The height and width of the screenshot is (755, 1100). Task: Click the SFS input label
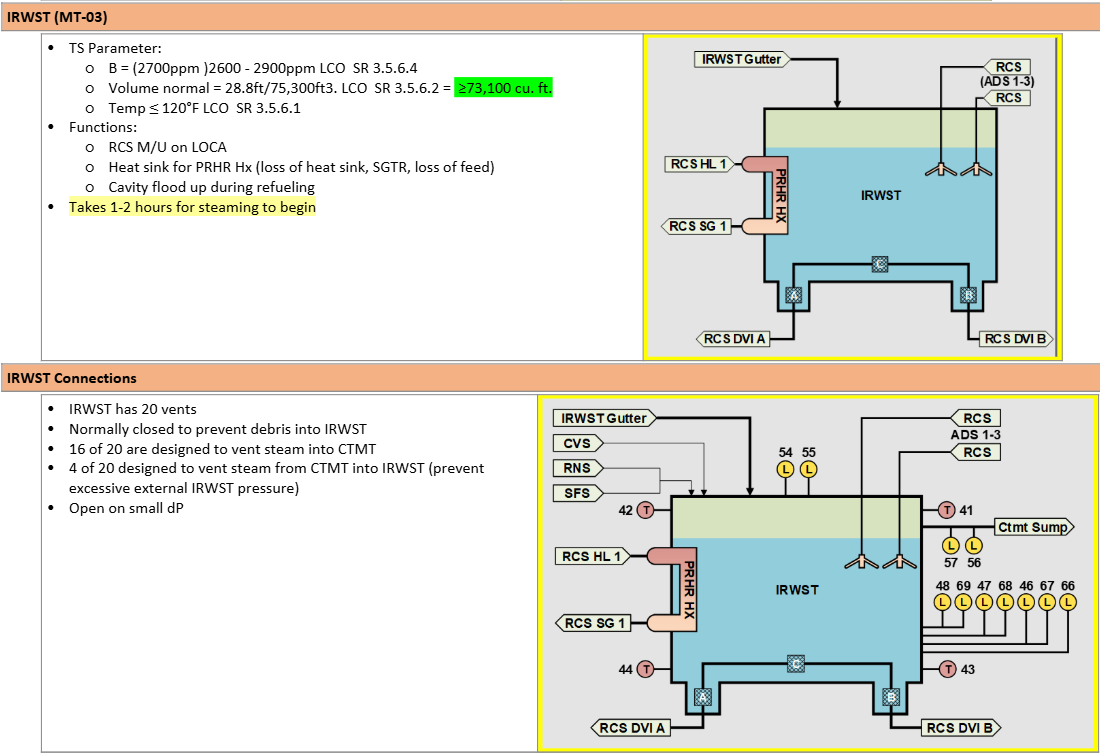click(x=578, y=493)
